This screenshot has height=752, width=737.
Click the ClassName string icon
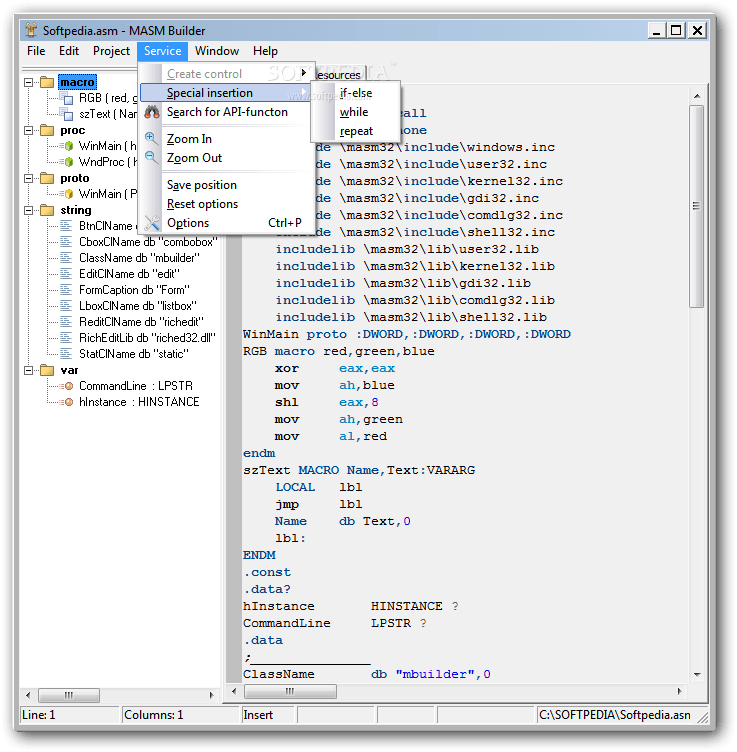coord(66,258)
